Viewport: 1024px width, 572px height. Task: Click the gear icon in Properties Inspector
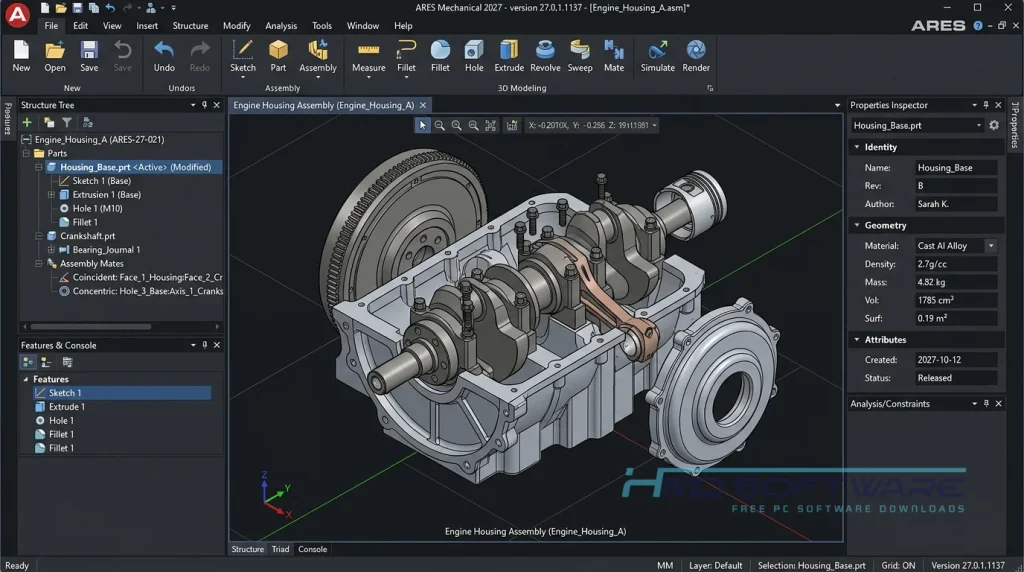tap(994, 125)
